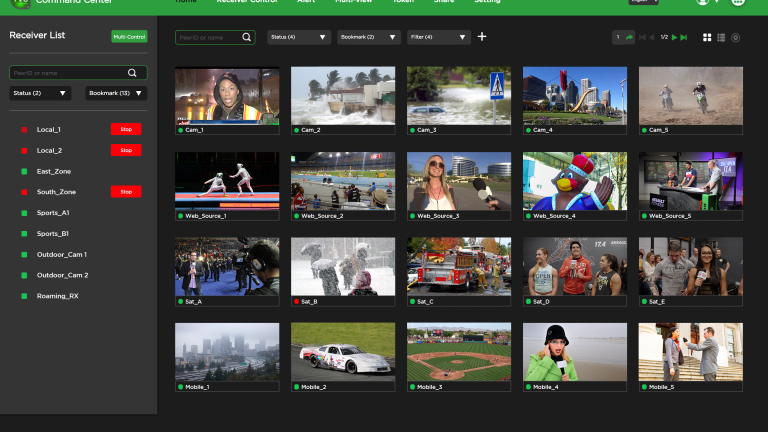
Task: Click the green status dot on Web_Source_3
Action: (x=413, y=216)
